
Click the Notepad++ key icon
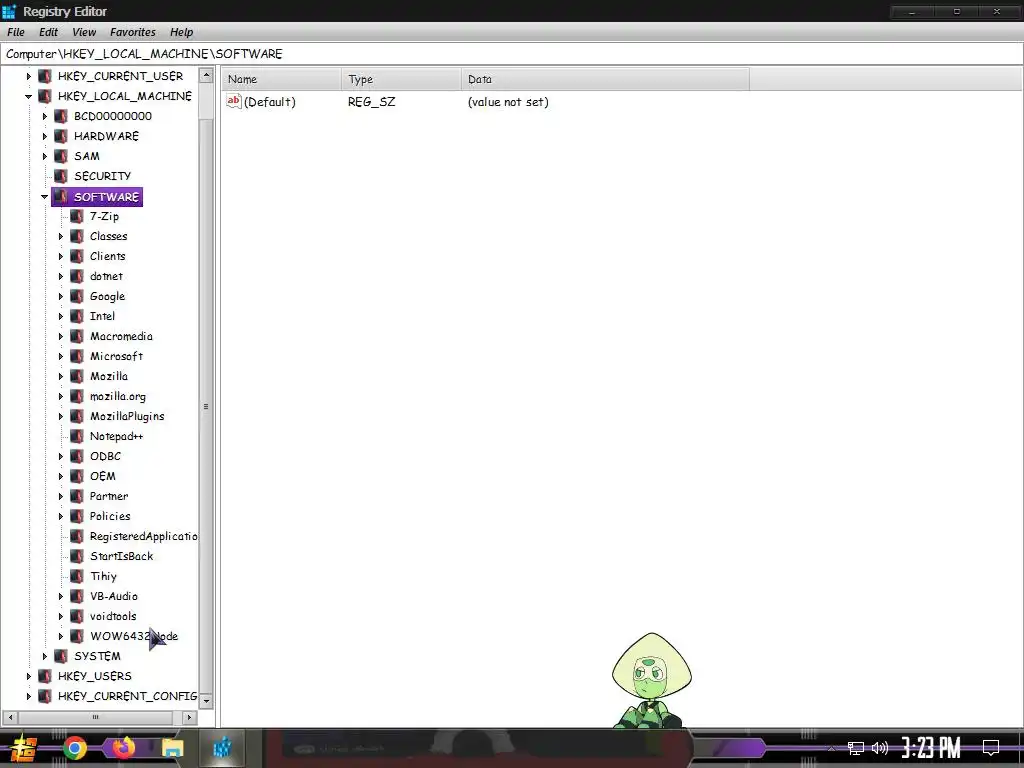point(77,436)
